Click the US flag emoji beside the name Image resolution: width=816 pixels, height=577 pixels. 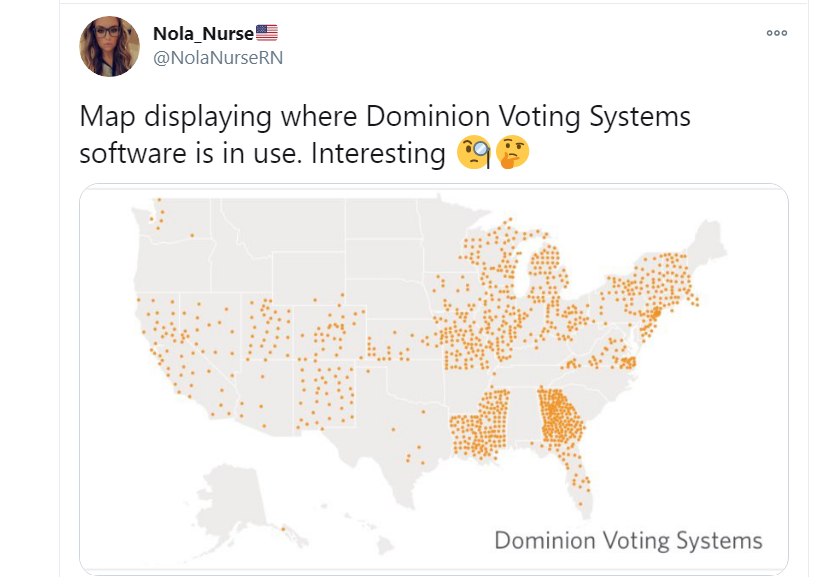[267, 34]
